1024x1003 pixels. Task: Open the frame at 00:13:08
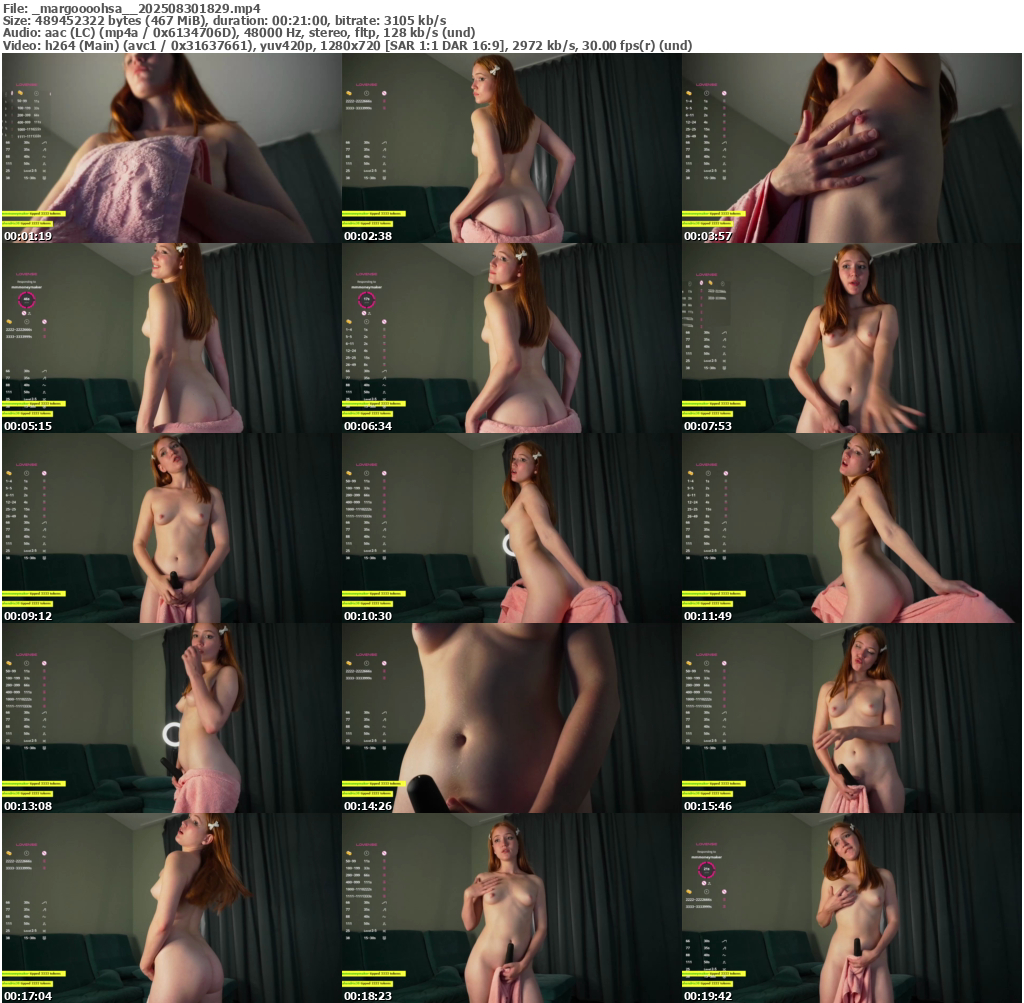[171, 718]
